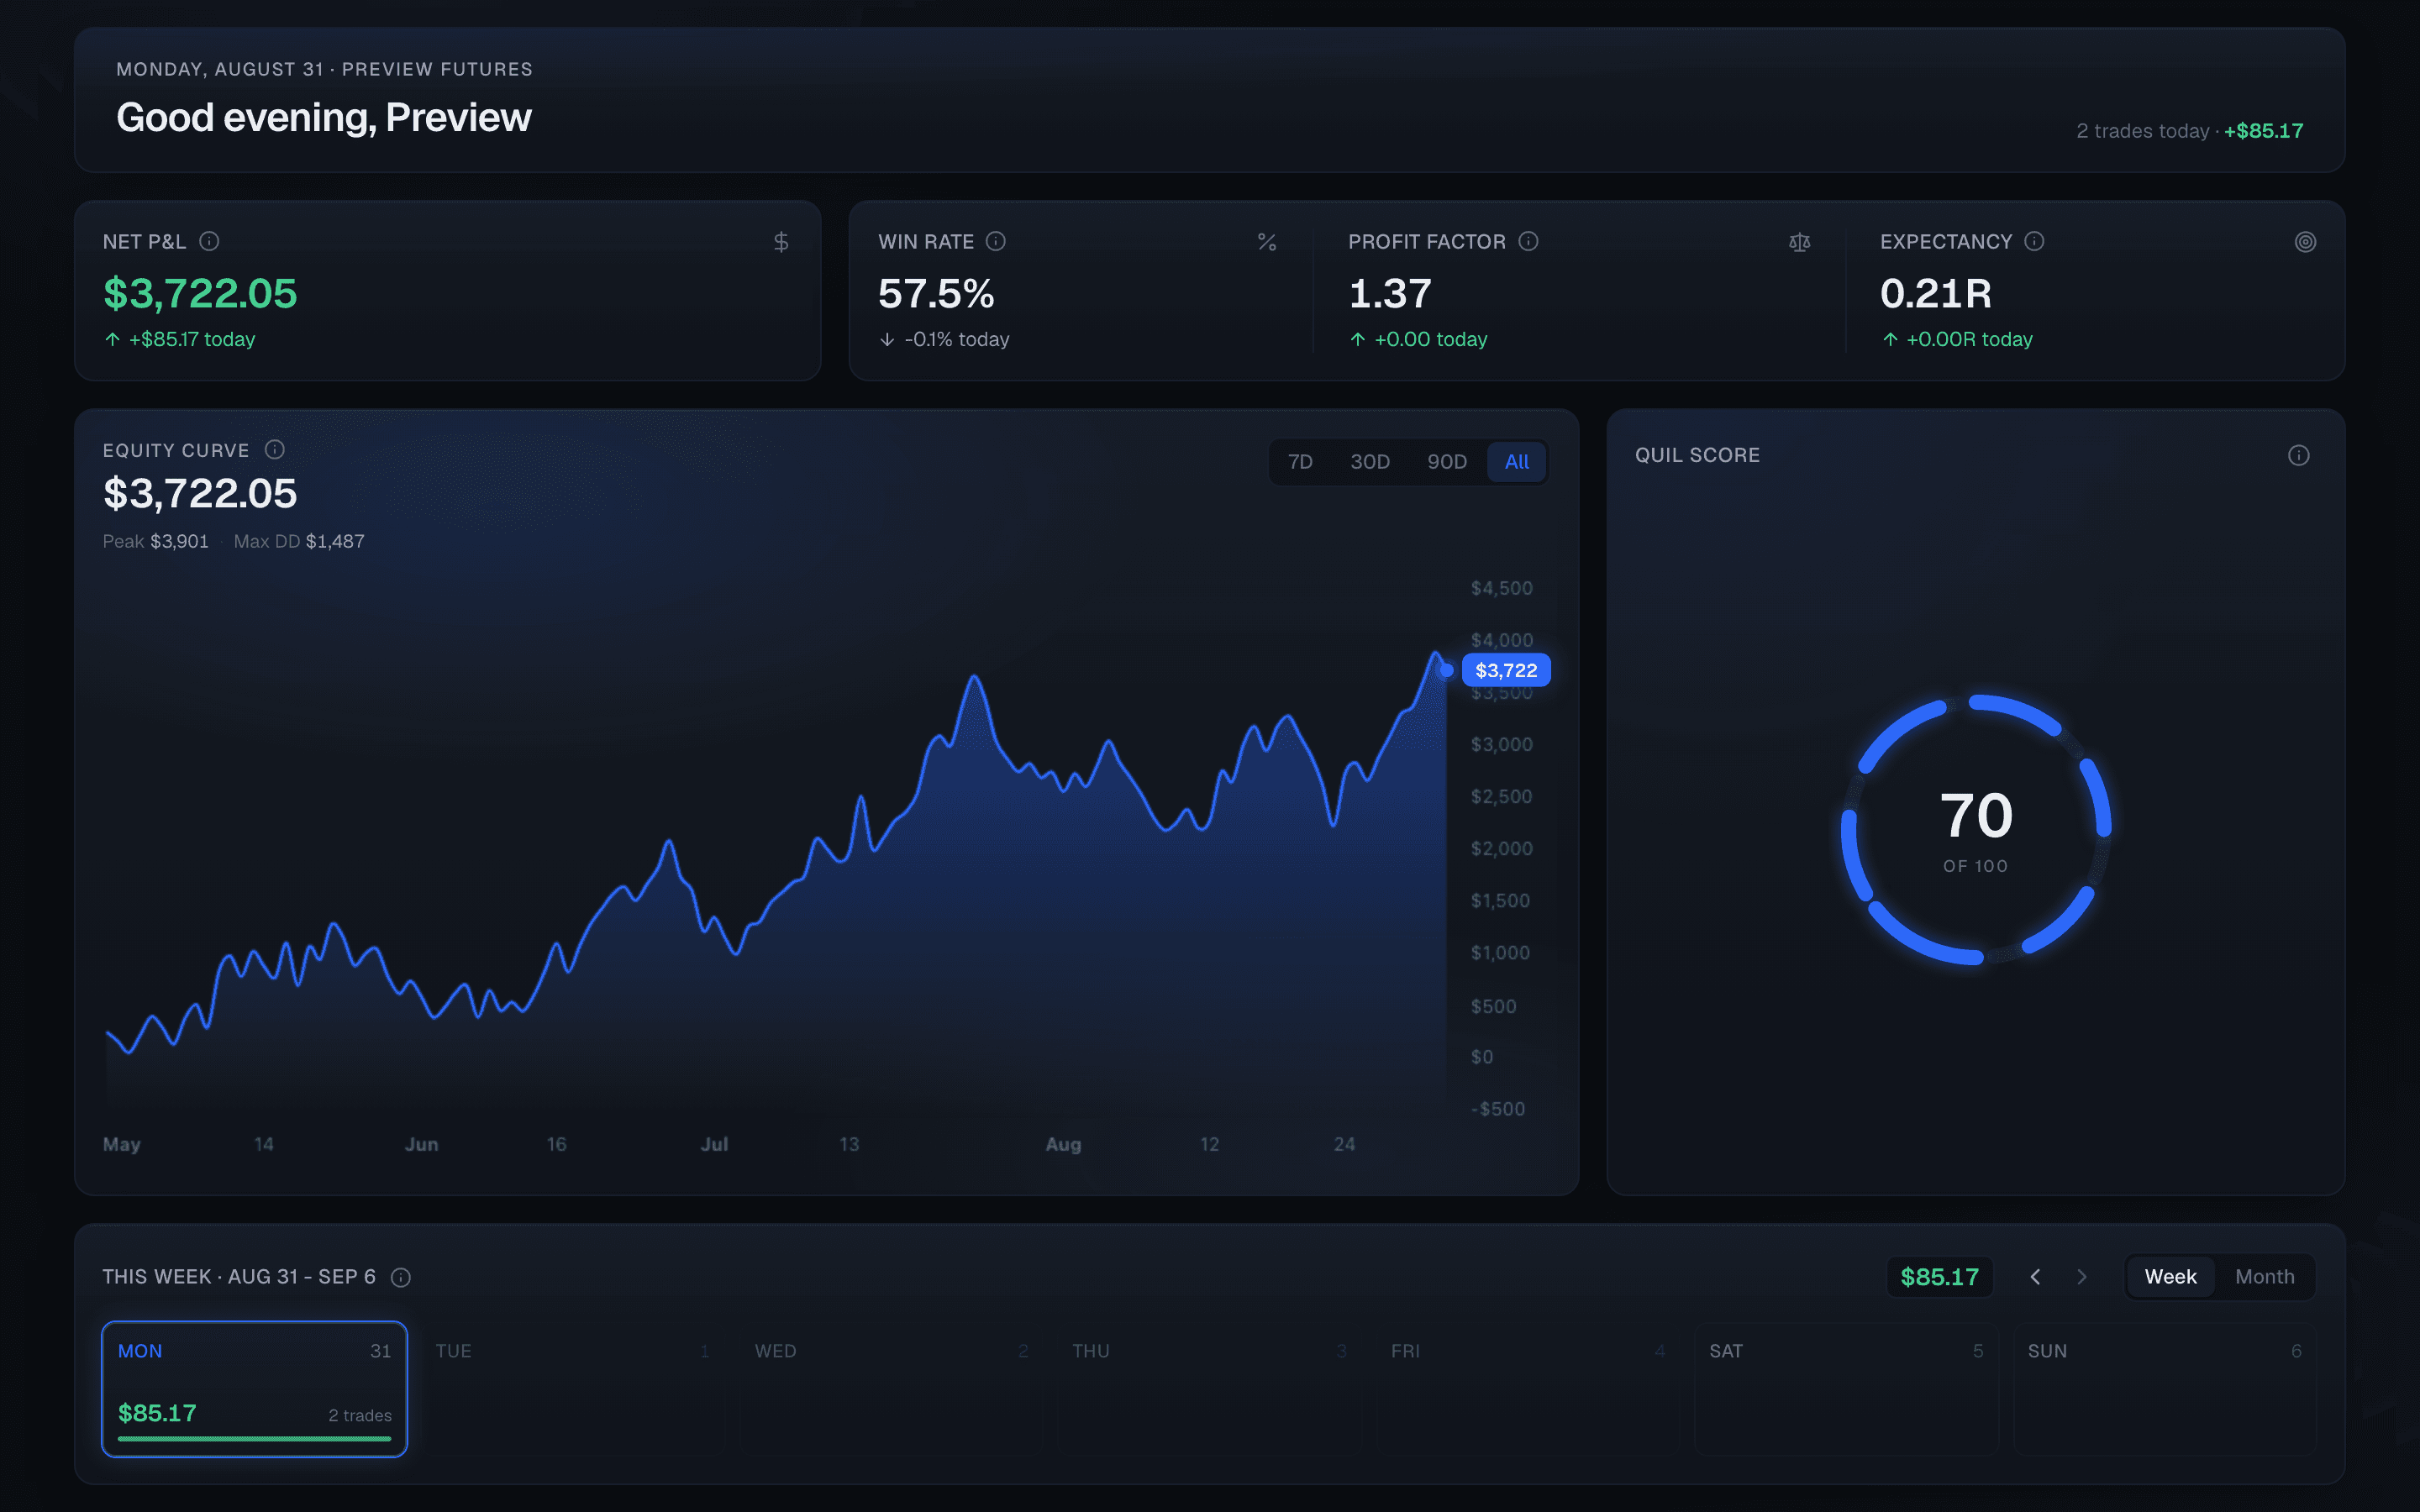Open Monday 31 day card
Image resolution: width=2420 pixels, height=1512 pixels.
[x=254, y=1389]
